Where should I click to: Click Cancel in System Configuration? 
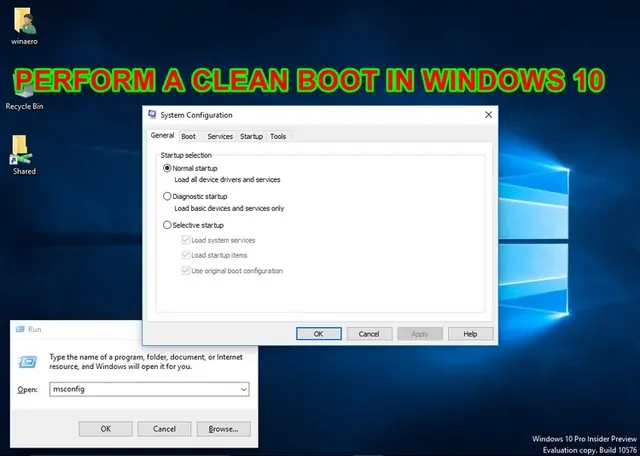(x=369, y=334)
